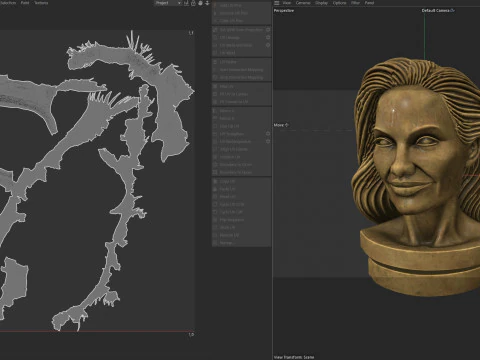Click the Add UV Pins command
Viewport: 480px width, 360px height.
coord(241,6)
